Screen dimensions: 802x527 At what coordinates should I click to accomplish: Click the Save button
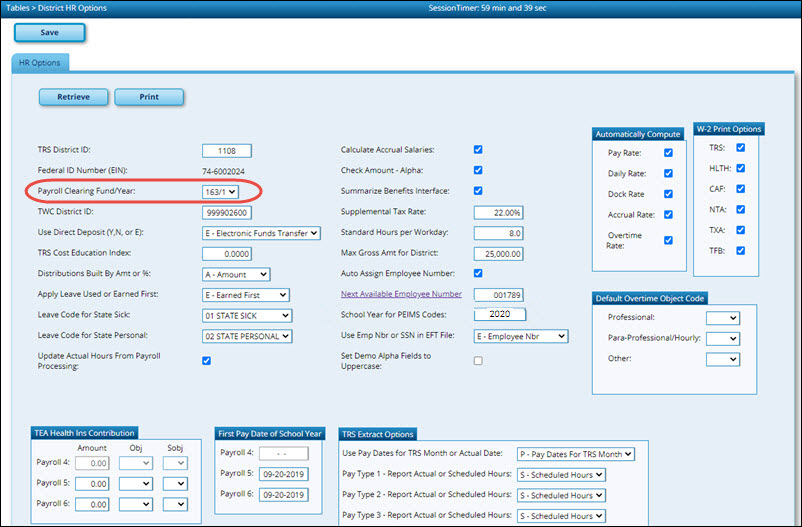tap(49, 32)
